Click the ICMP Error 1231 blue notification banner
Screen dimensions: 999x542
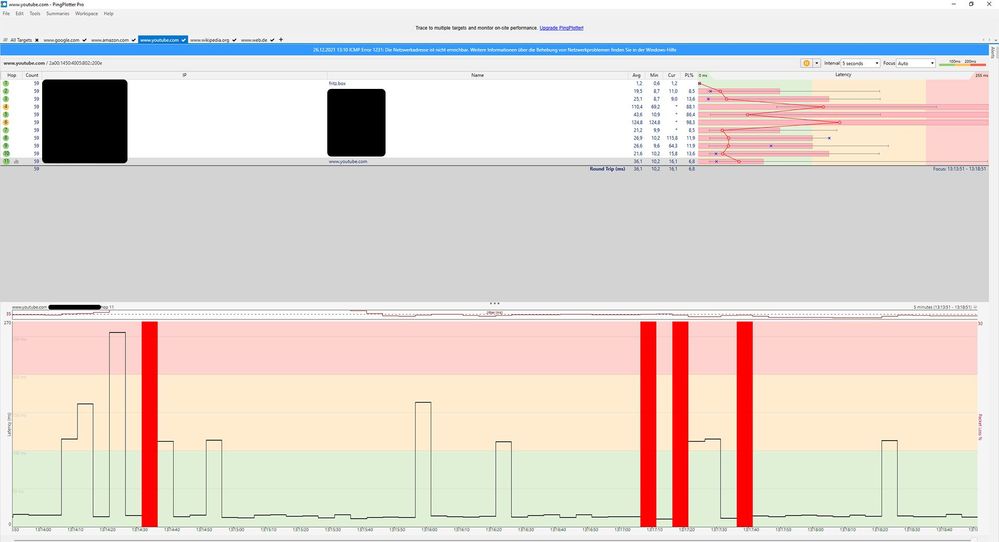tap(494, 50)
